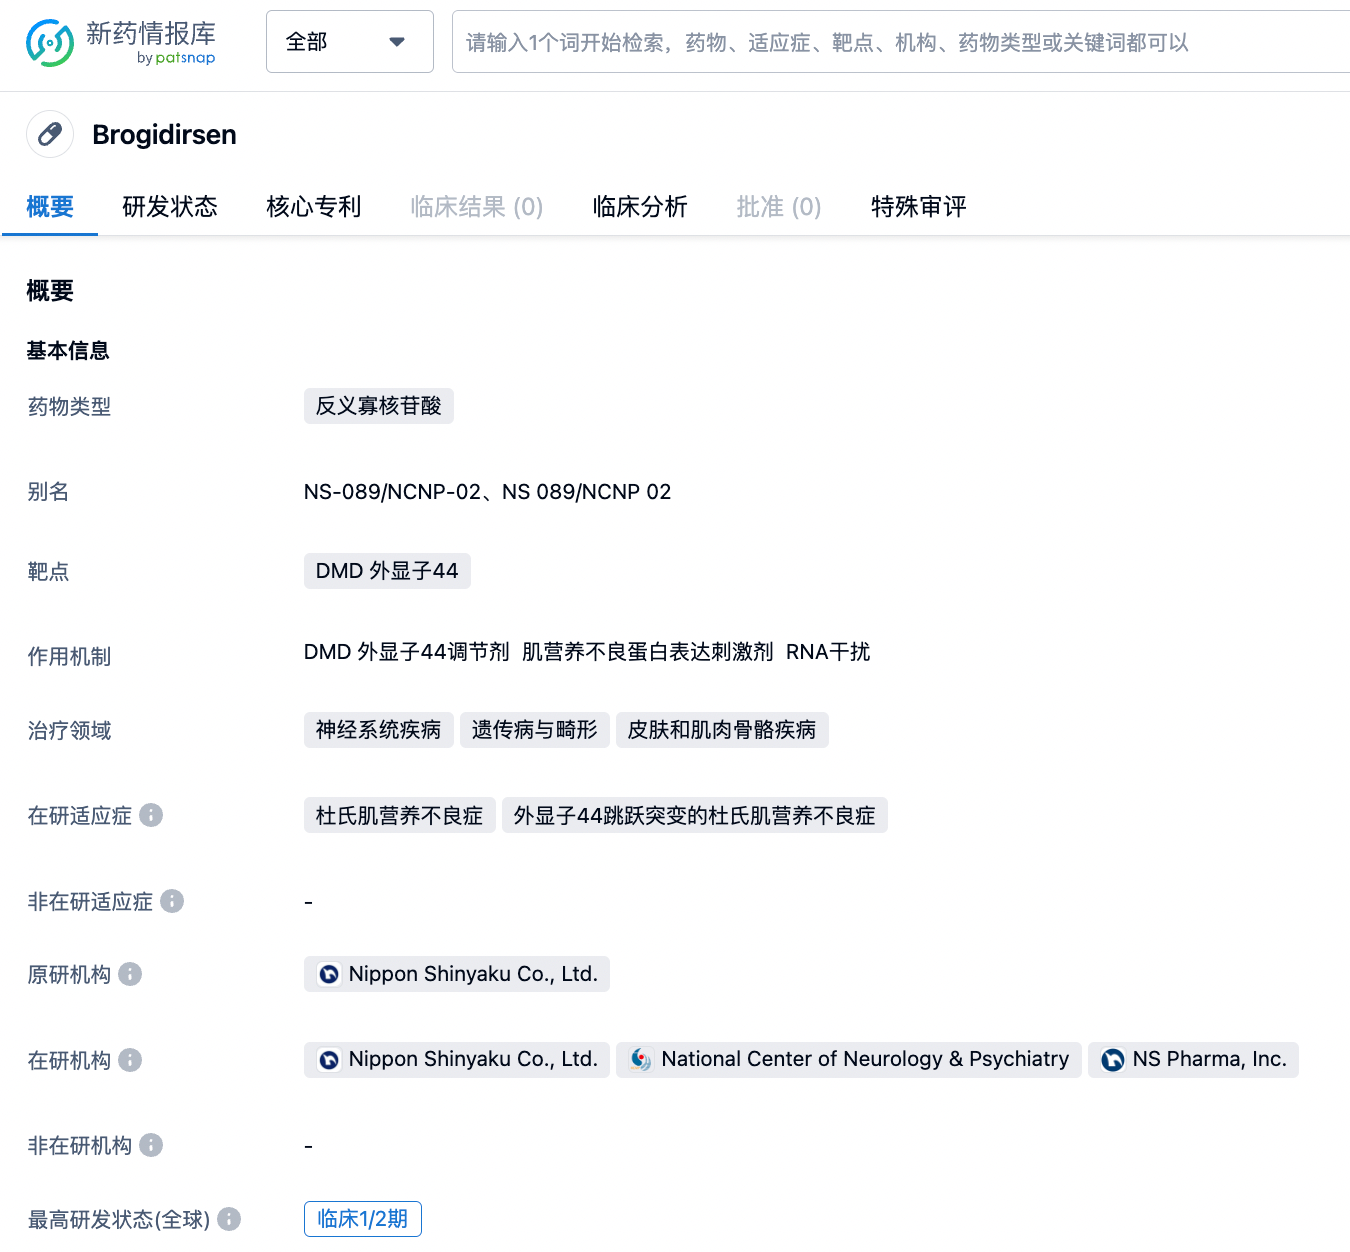Click the 反义寡核苷酸 drug type tag
1350x1252 pixels.
tap(379, 406)
